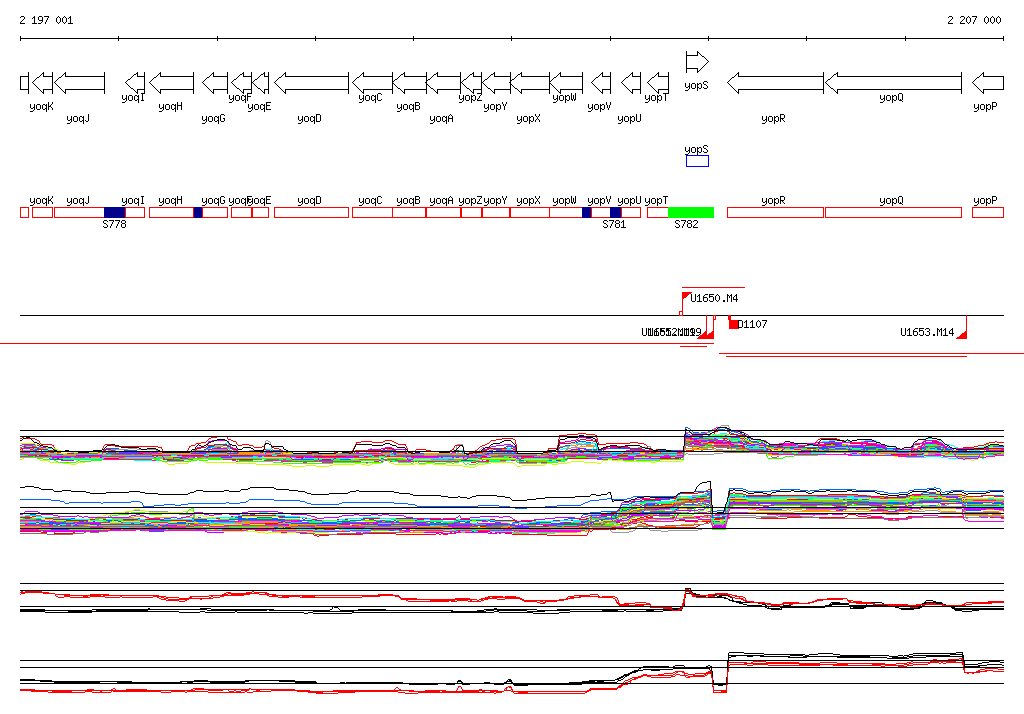Image resolution: width=1024 pixels, height=714 pixels.
Task: Click the start coordinate "2 197 001"
Action: click(46, 20)
